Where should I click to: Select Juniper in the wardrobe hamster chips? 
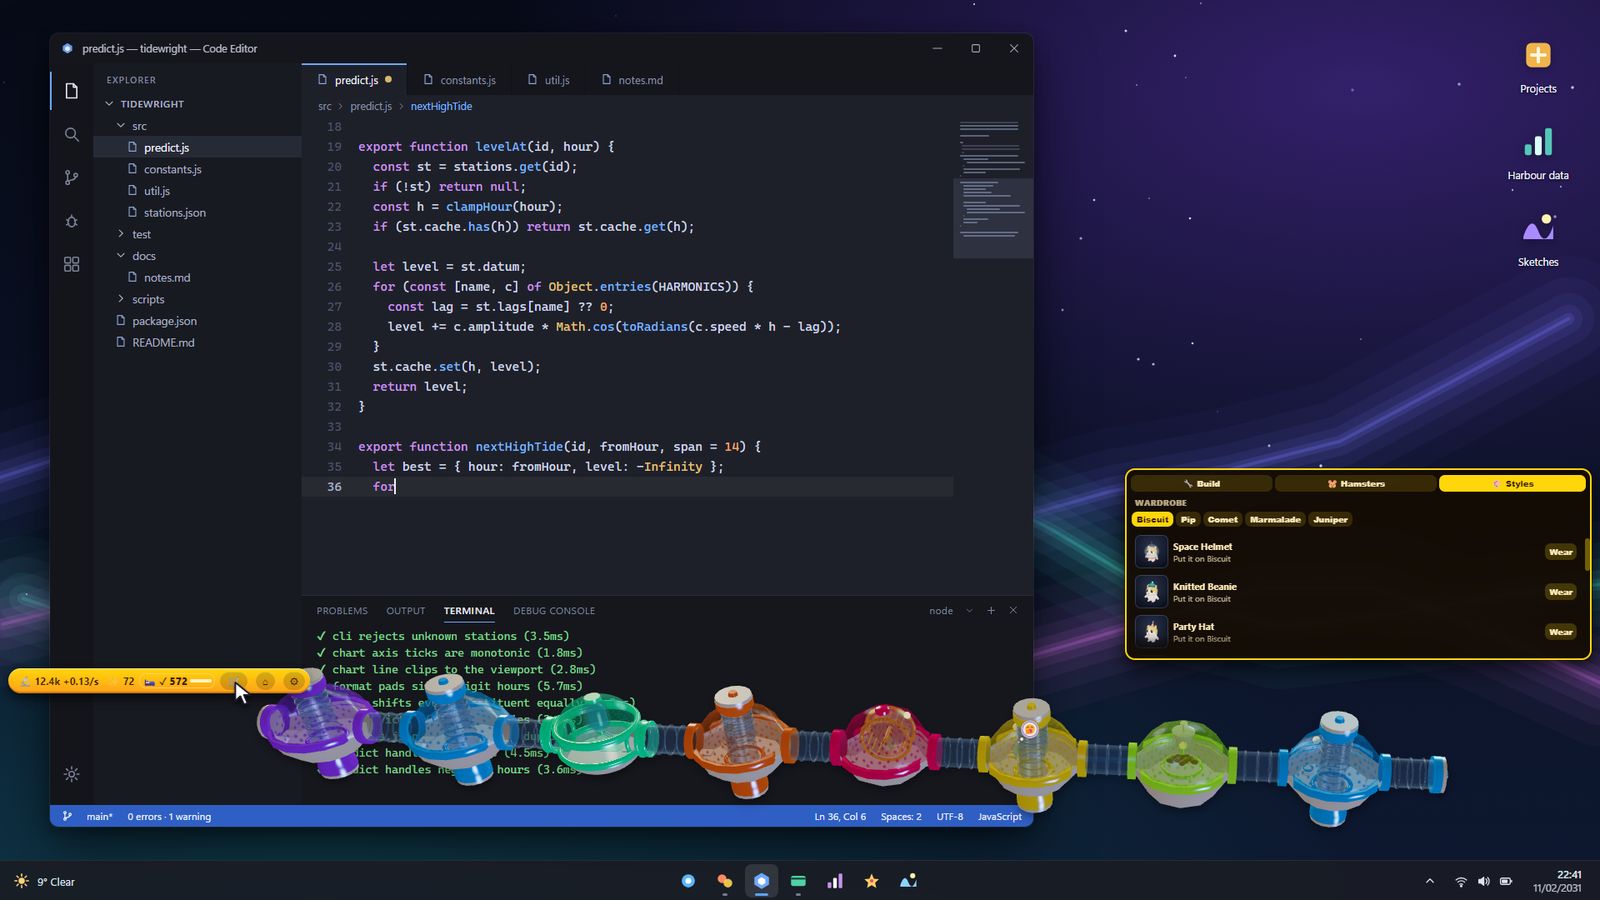click(1330, 520)
